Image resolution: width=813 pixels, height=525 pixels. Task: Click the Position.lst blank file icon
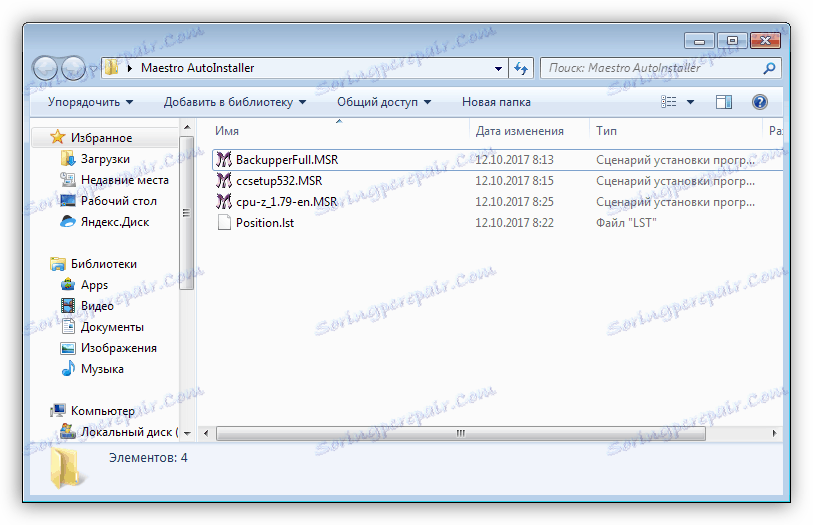[x=224, y=223]
